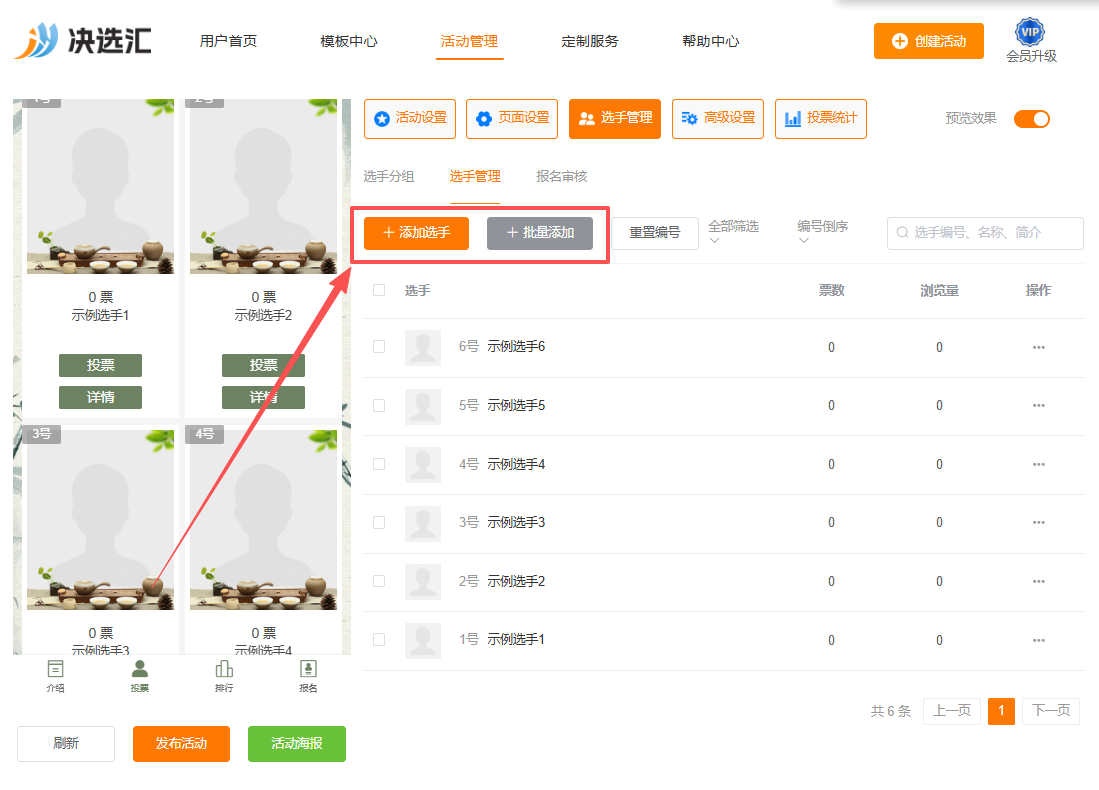Expand the 编号倒序 sort dropdown
This screenshot has width=1099, height=790.
pos(822,231)
